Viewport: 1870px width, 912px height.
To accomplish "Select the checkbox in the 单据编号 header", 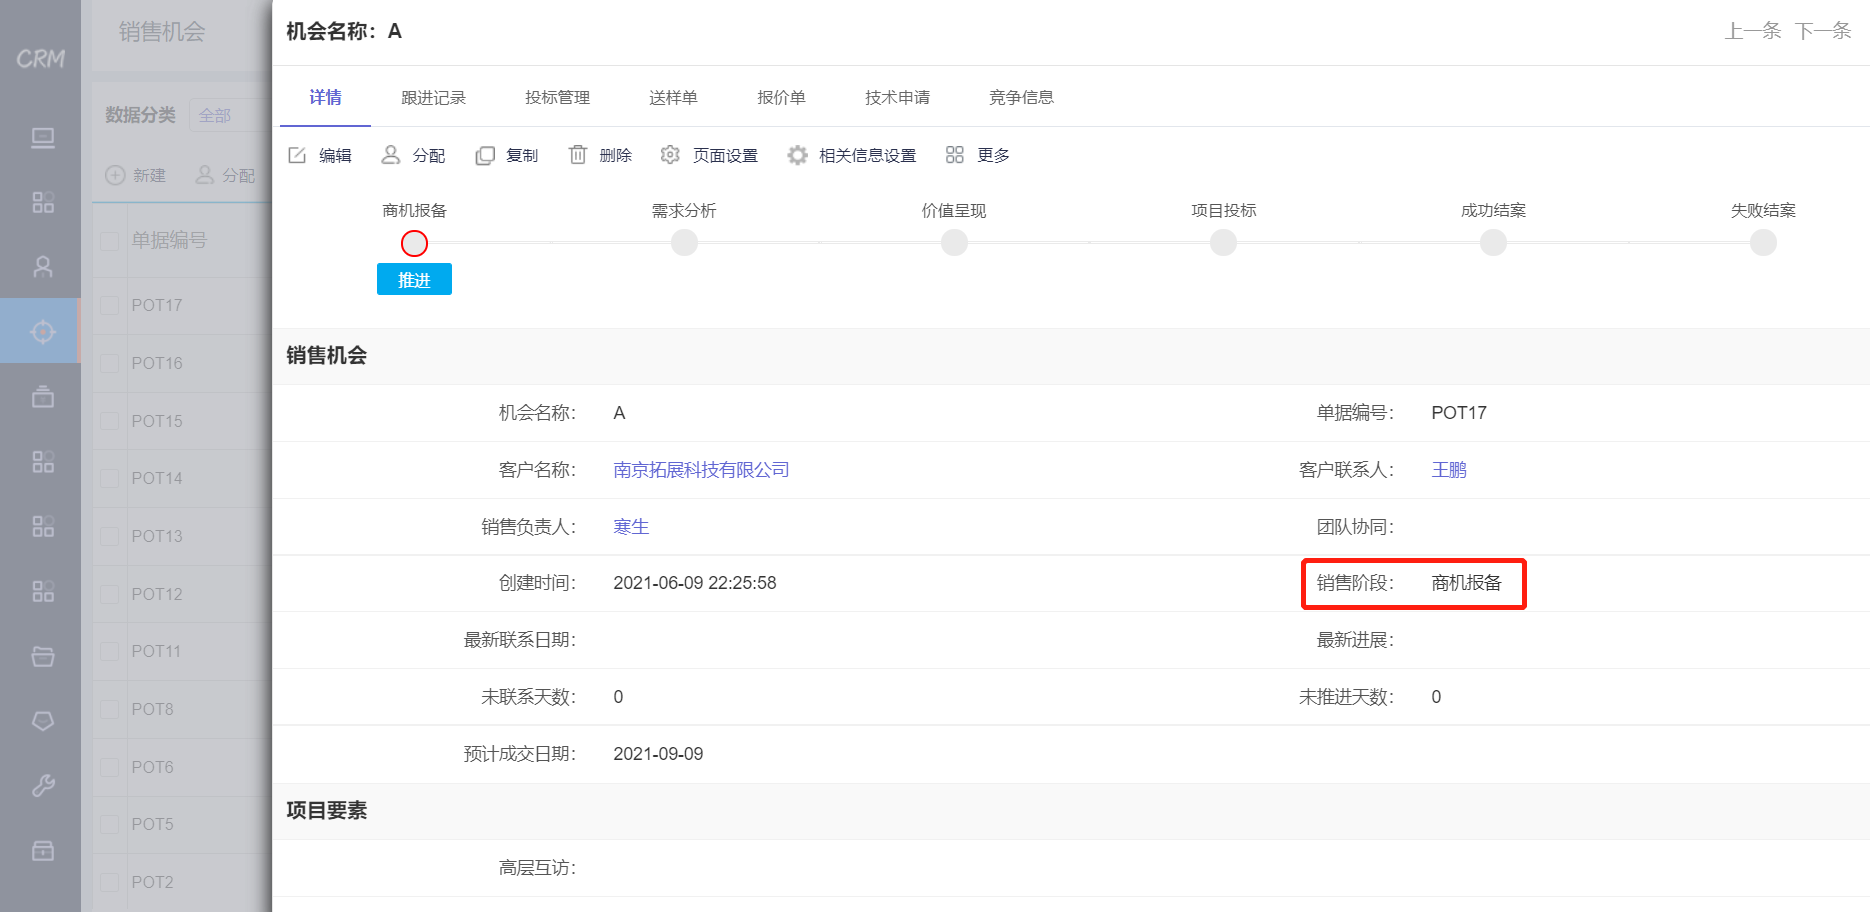I will [110, 241].
